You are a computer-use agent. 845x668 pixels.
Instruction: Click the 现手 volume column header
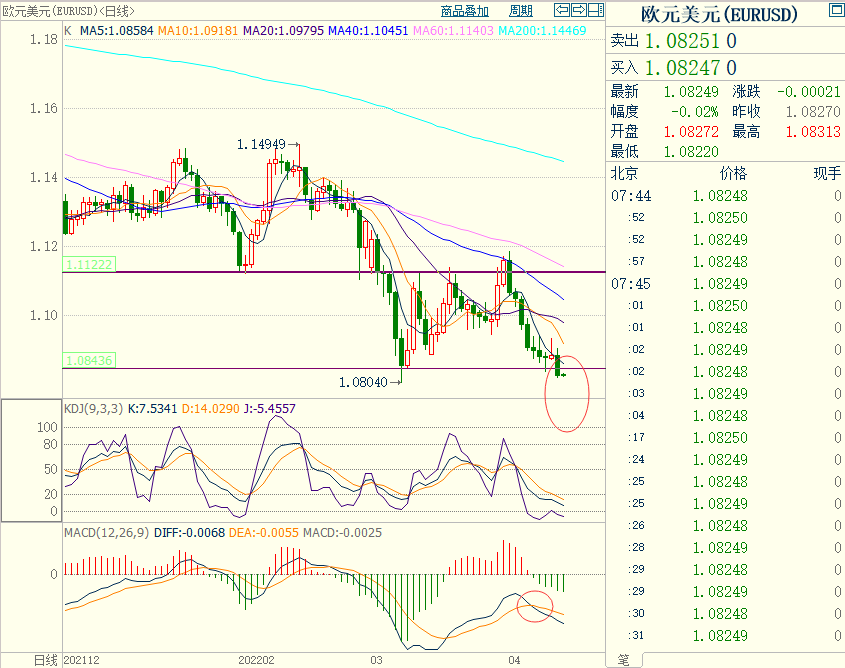[827, 173]
